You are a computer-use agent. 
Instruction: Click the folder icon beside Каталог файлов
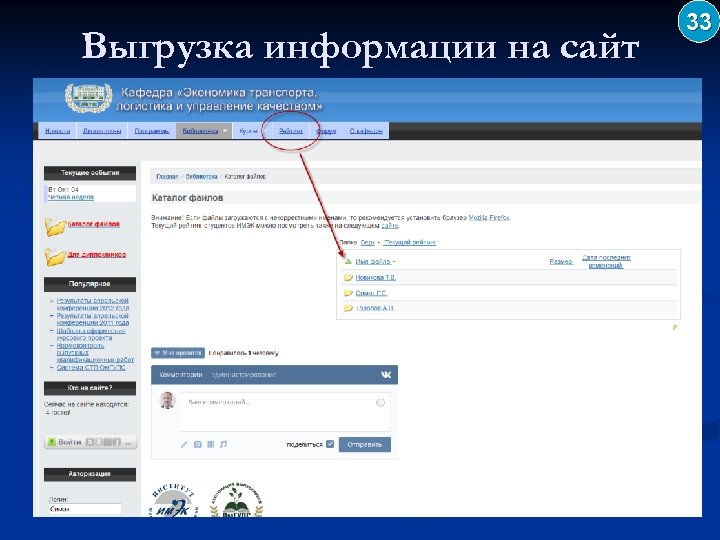tap(55, 226)
